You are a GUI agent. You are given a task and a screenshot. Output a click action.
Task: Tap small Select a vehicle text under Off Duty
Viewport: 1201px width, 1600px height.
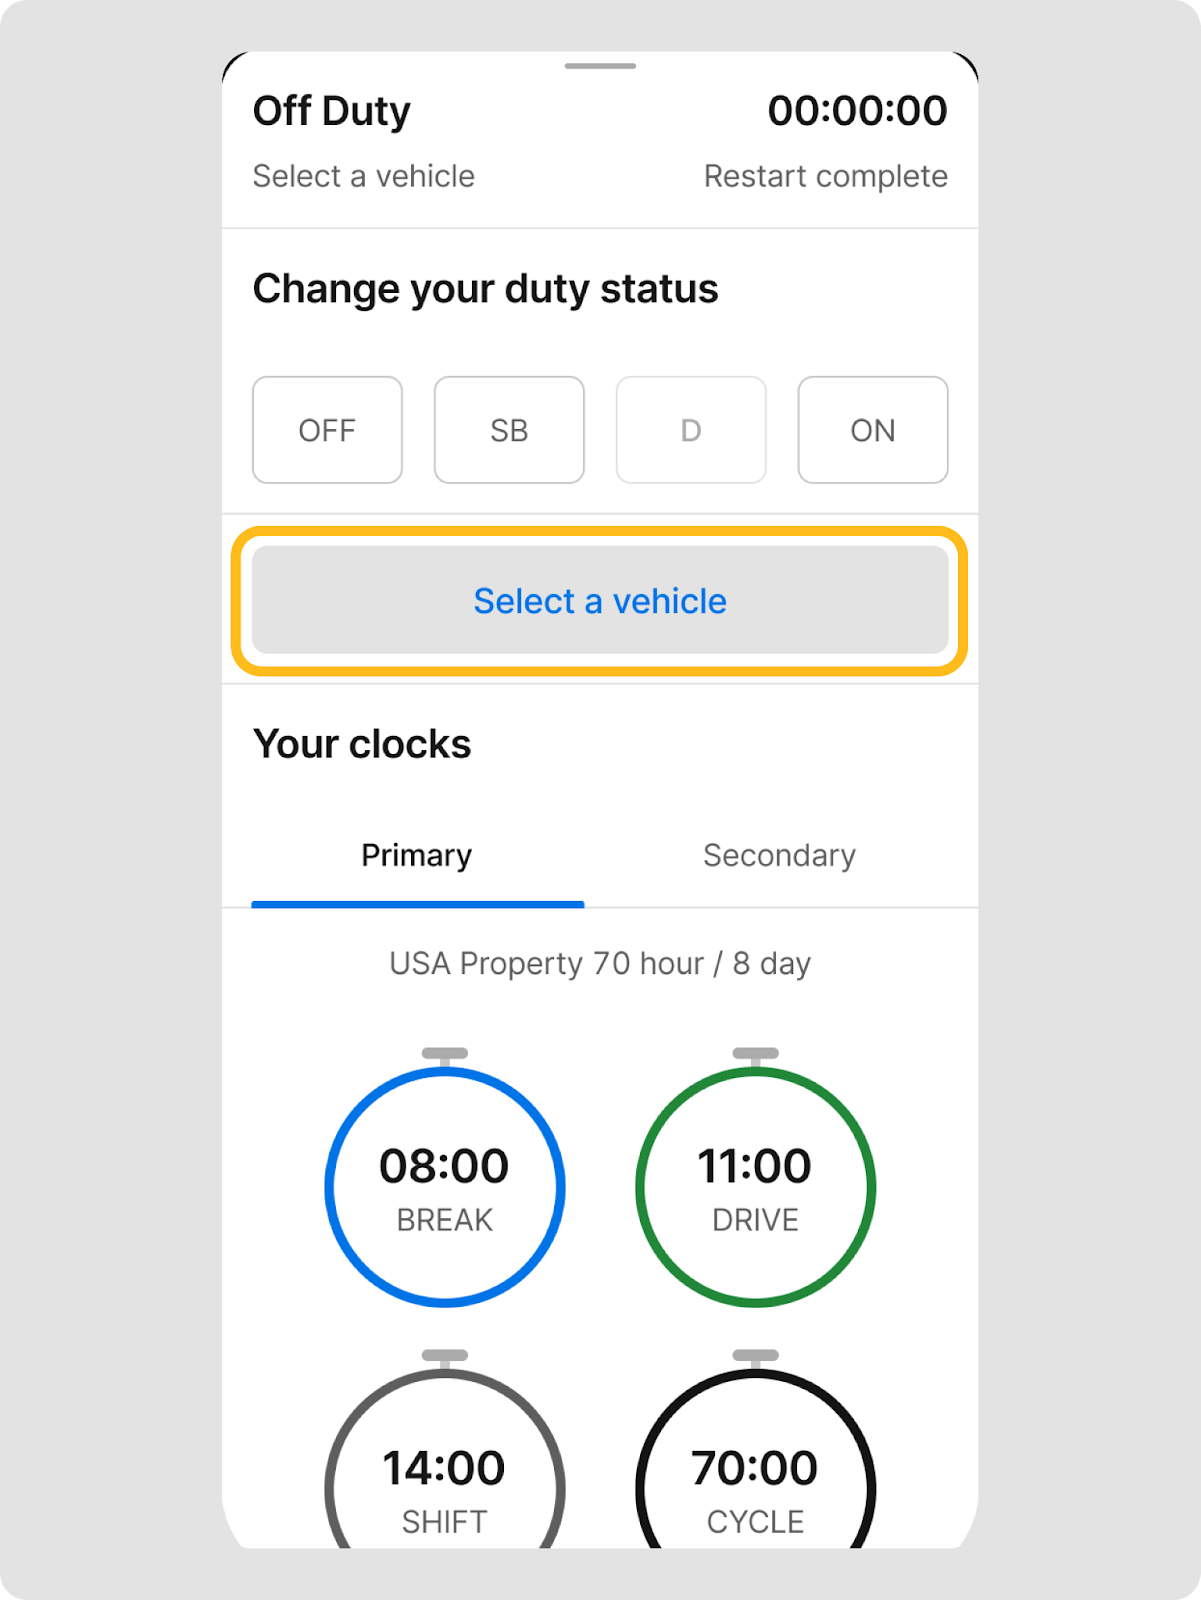pos(363,176)
